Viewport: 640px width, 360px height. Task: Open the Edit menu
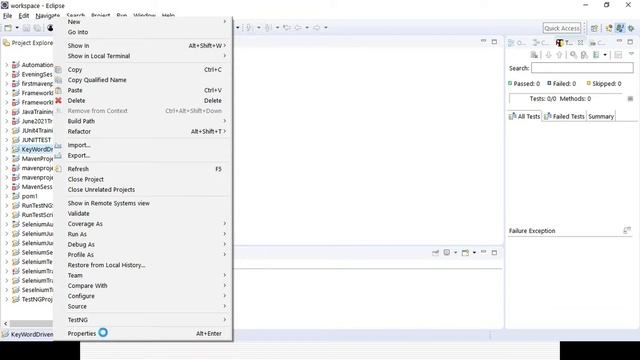(x=24, y=16)
